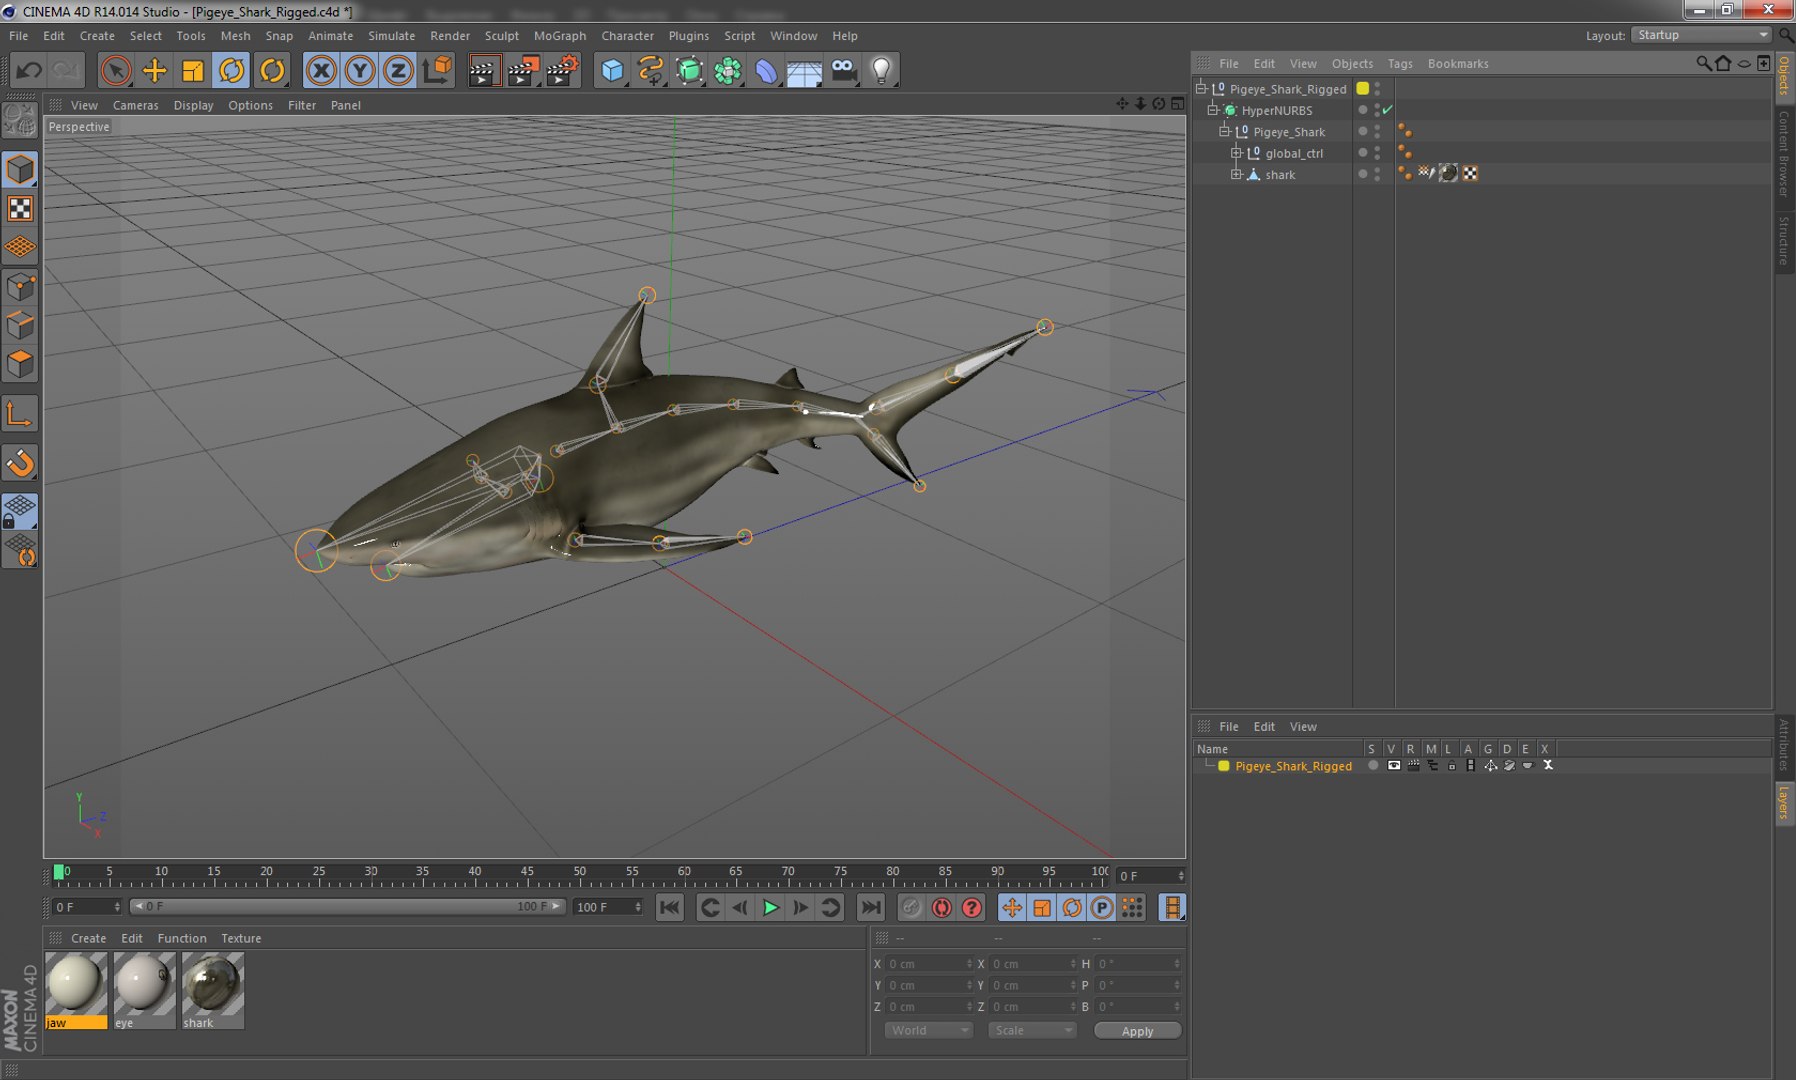Image resolution: width=1796 pixels, height=1080 pixels.
Task: Open the material manager Texture menu
Action: click(241, 938)
